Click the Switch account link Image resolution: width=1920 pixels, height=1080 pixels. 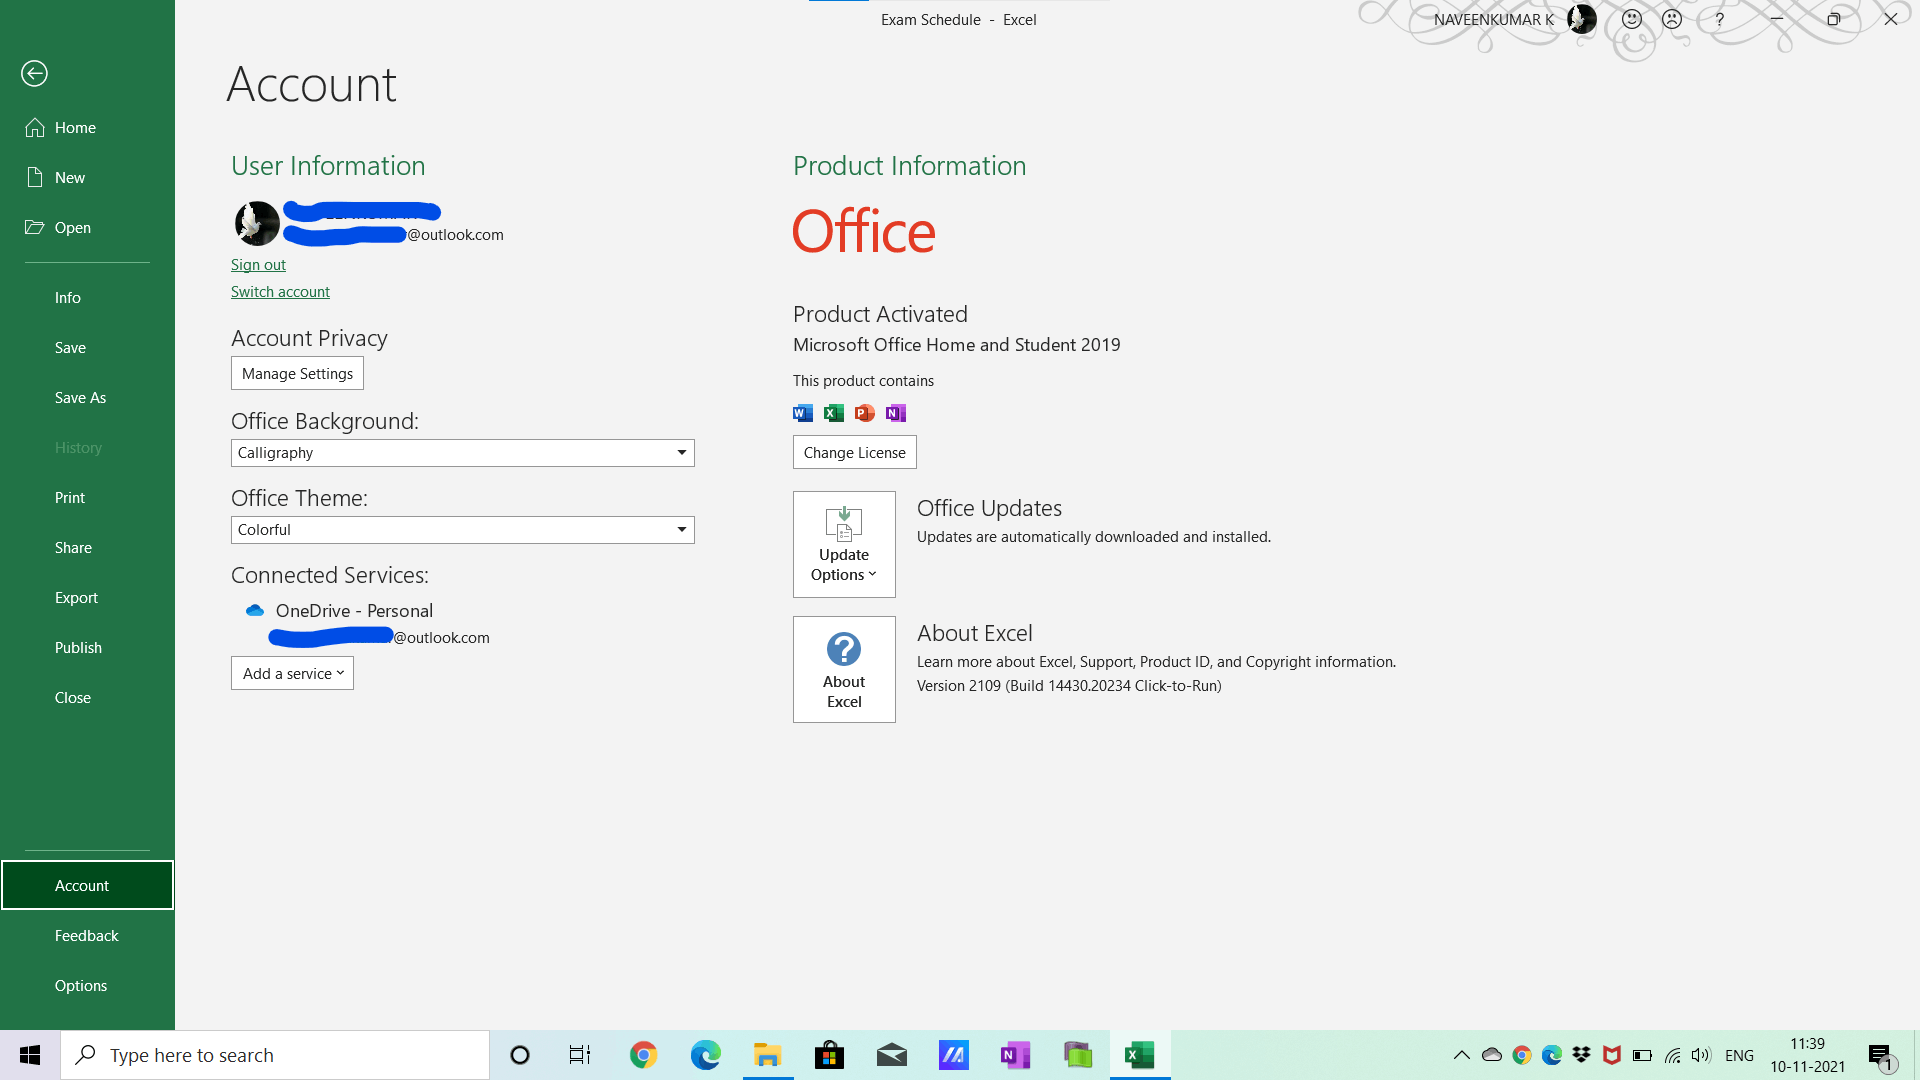(280, 292)
